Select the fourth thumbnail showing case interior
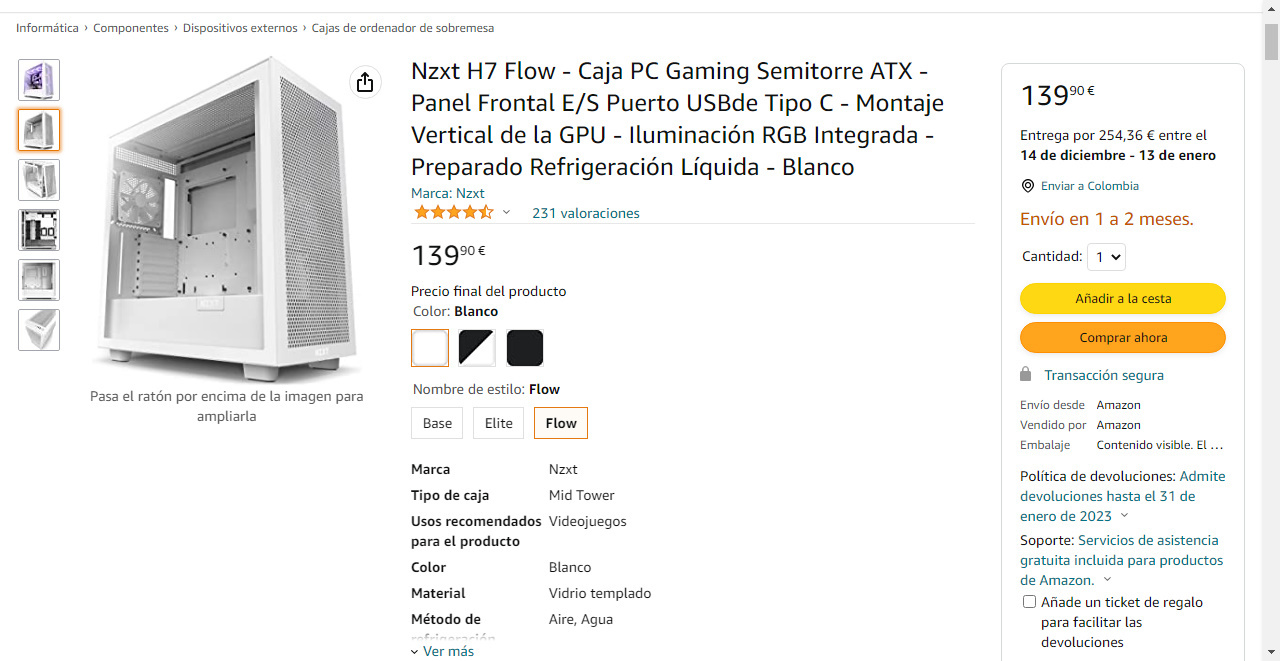 coord(39,230)
